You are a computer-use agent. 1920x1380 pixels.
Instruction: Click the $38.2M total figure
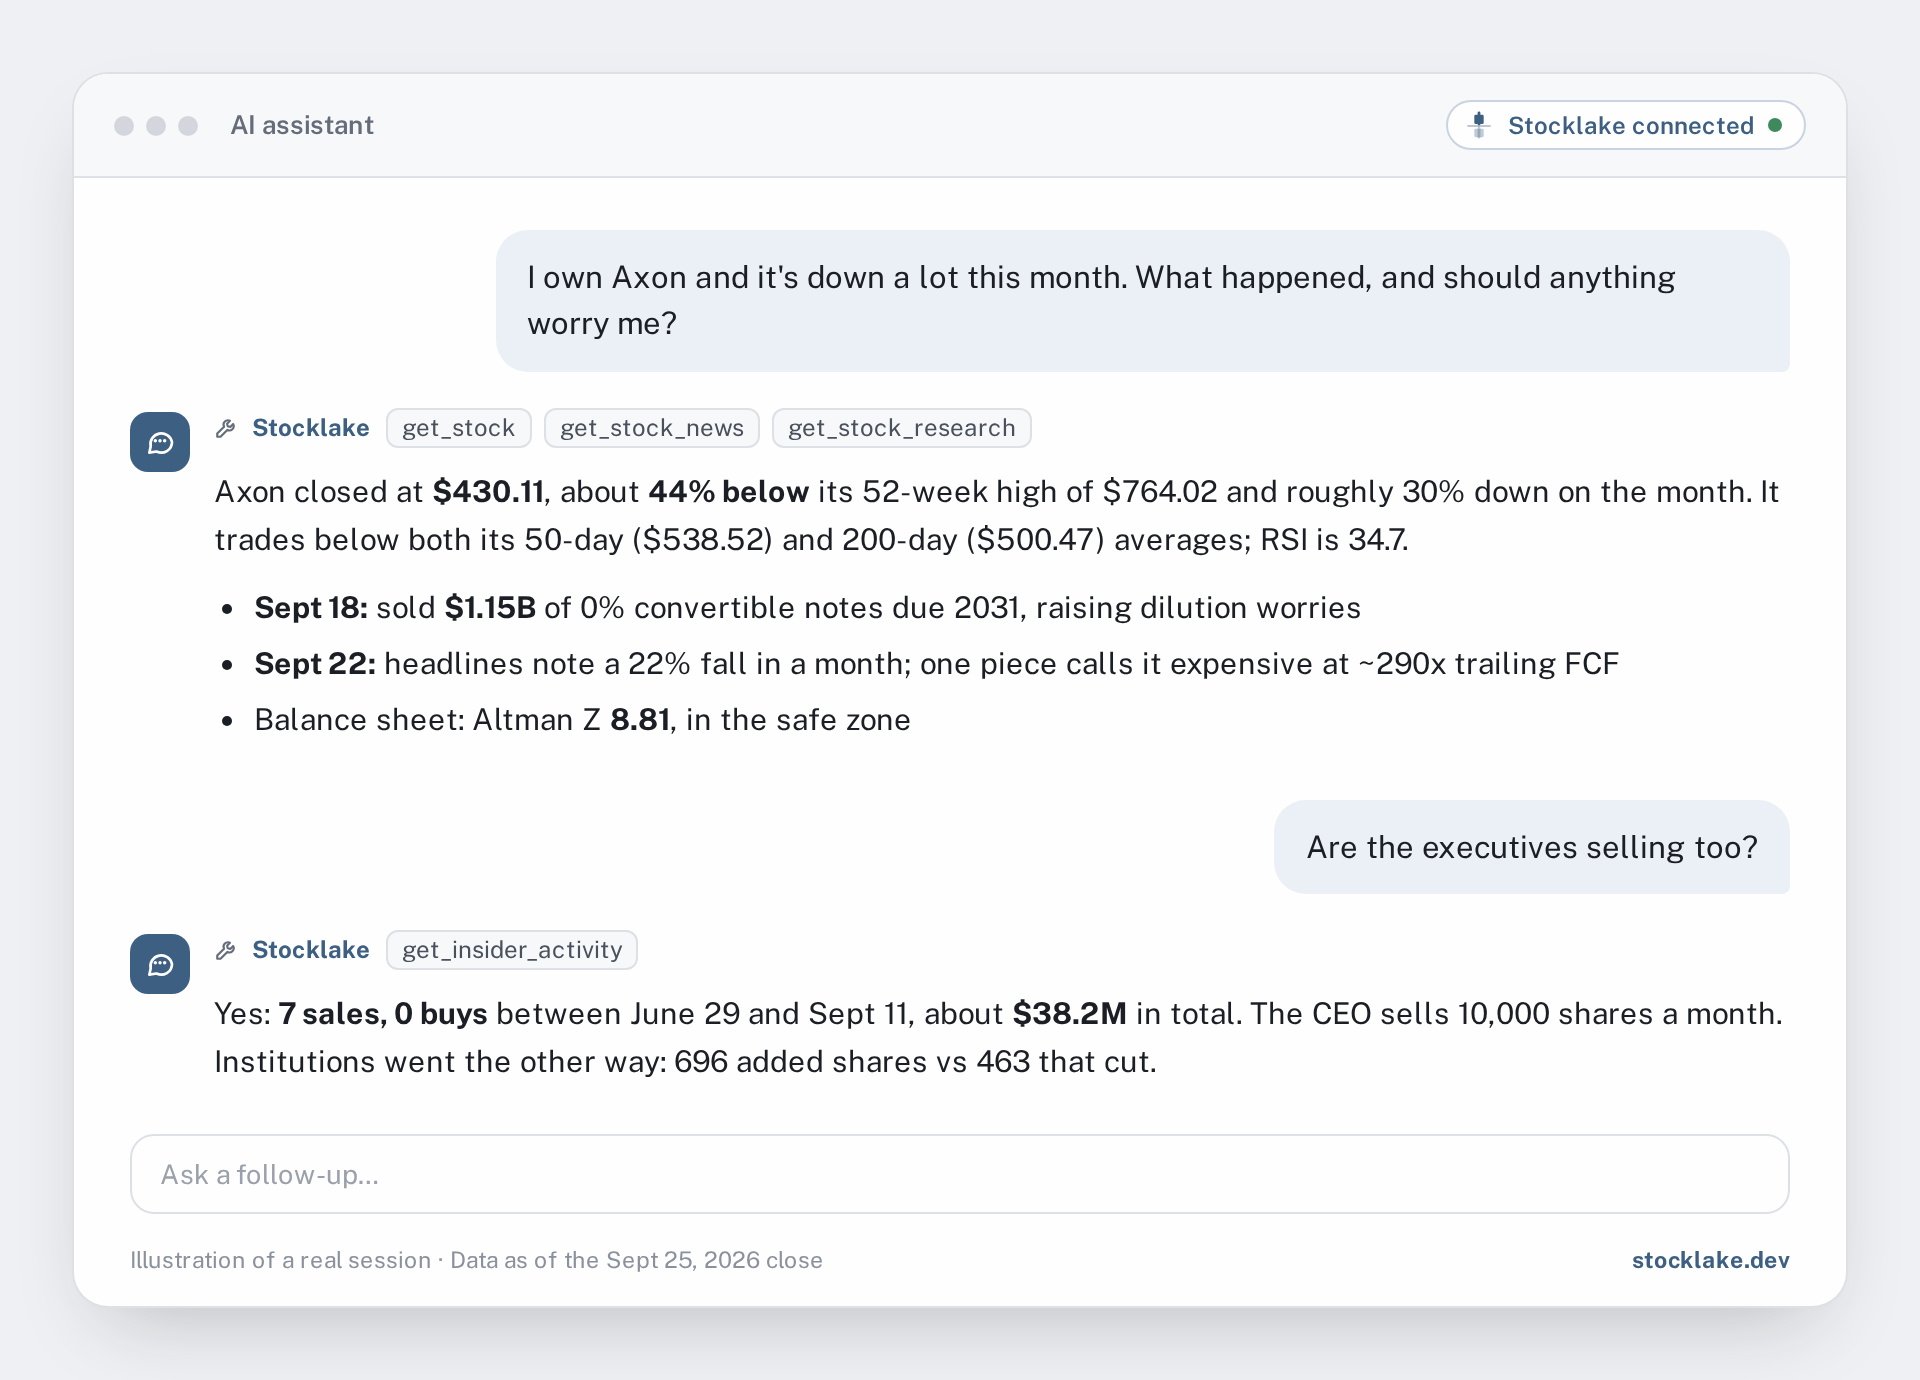tap(1070, 1014)
